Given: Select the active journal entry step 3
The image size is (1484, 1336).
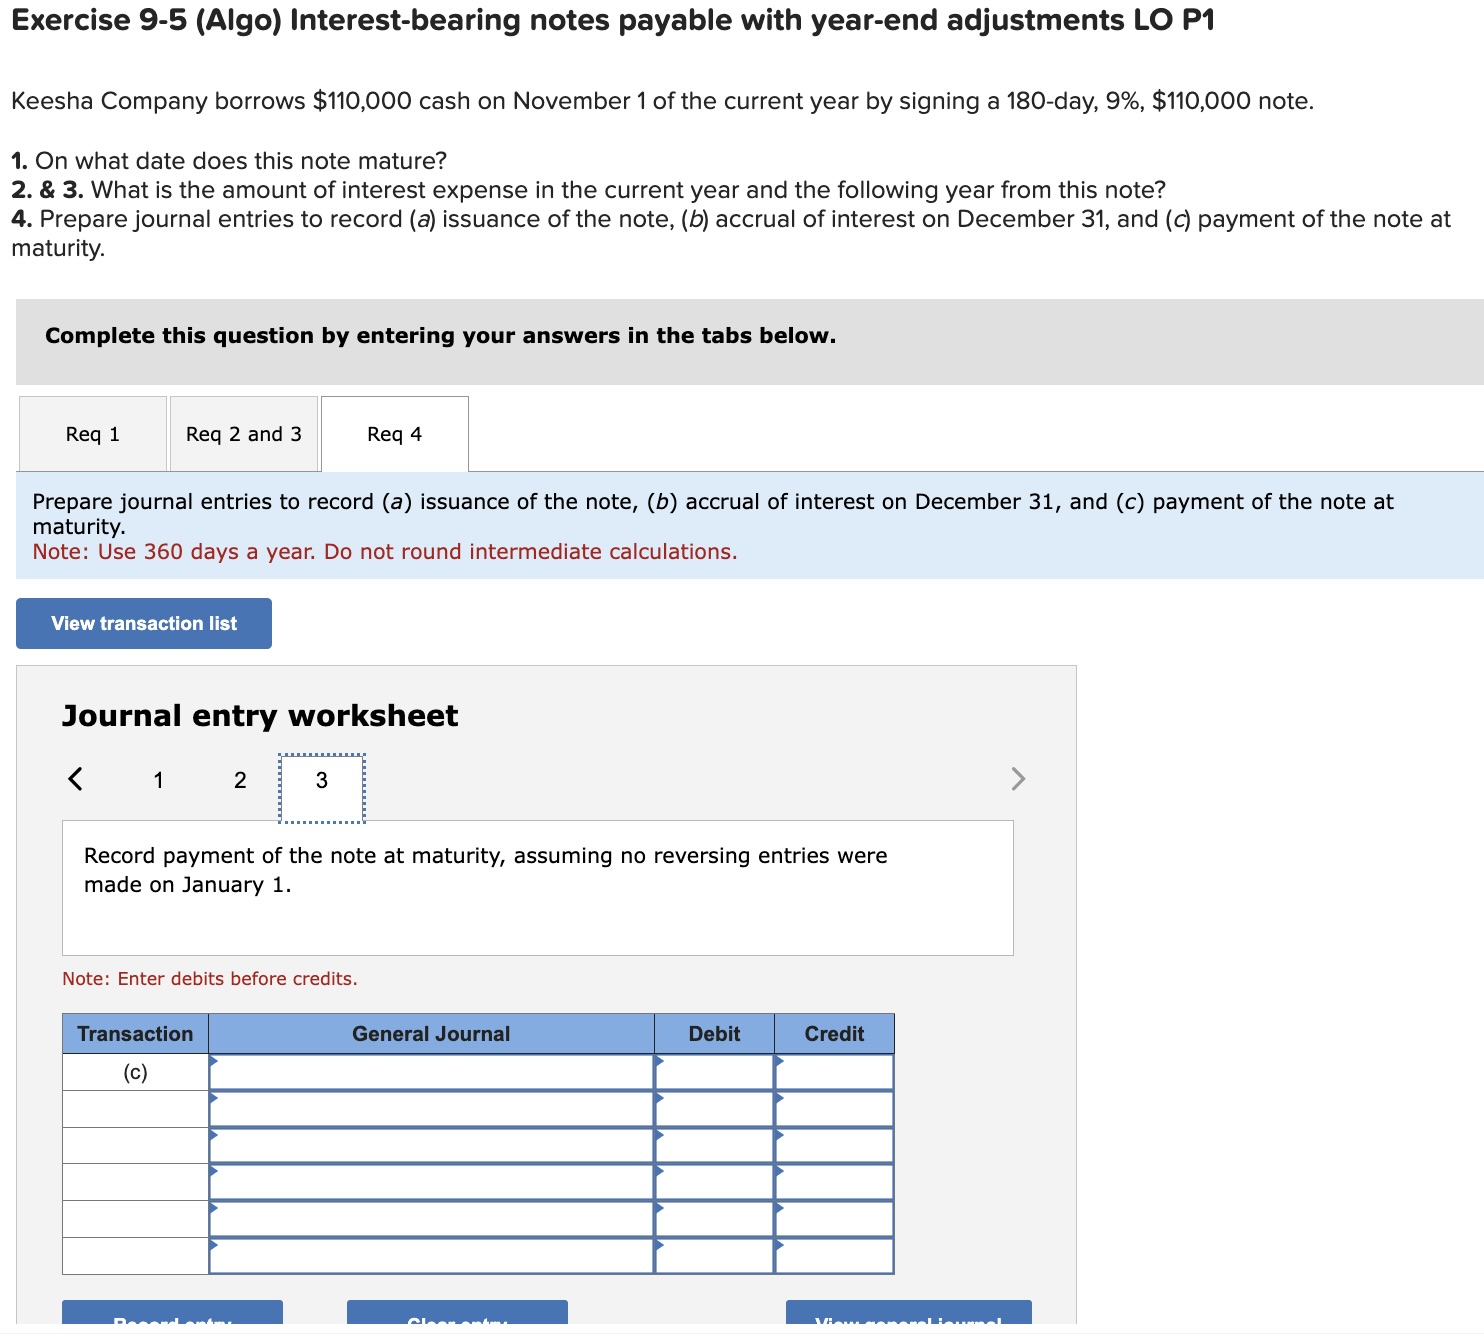Looking at the screenshot, I should pyautogui.click(x=321, y=781).
